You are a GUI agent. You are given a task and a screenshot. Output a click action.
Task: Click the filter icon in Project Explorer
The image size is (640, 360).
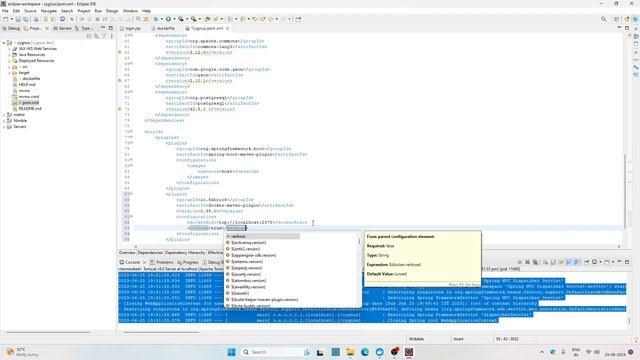tap(104, 36)
